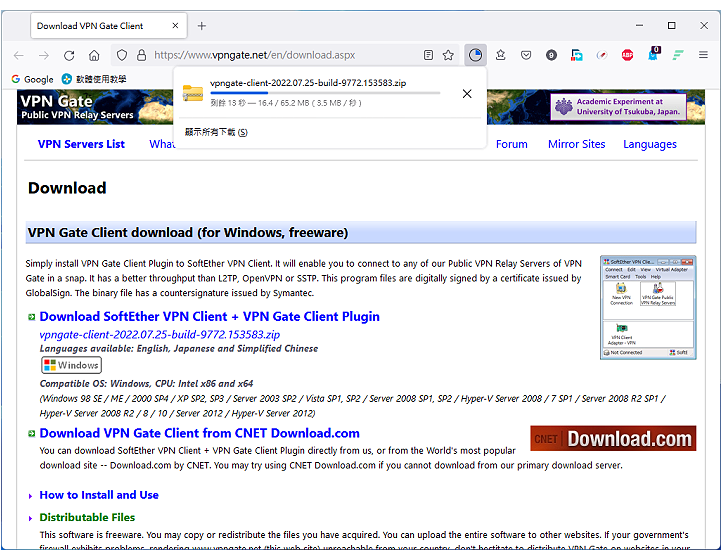Expand the How to Install arrow bullet
726x559 pixels.
coord(31,496)
